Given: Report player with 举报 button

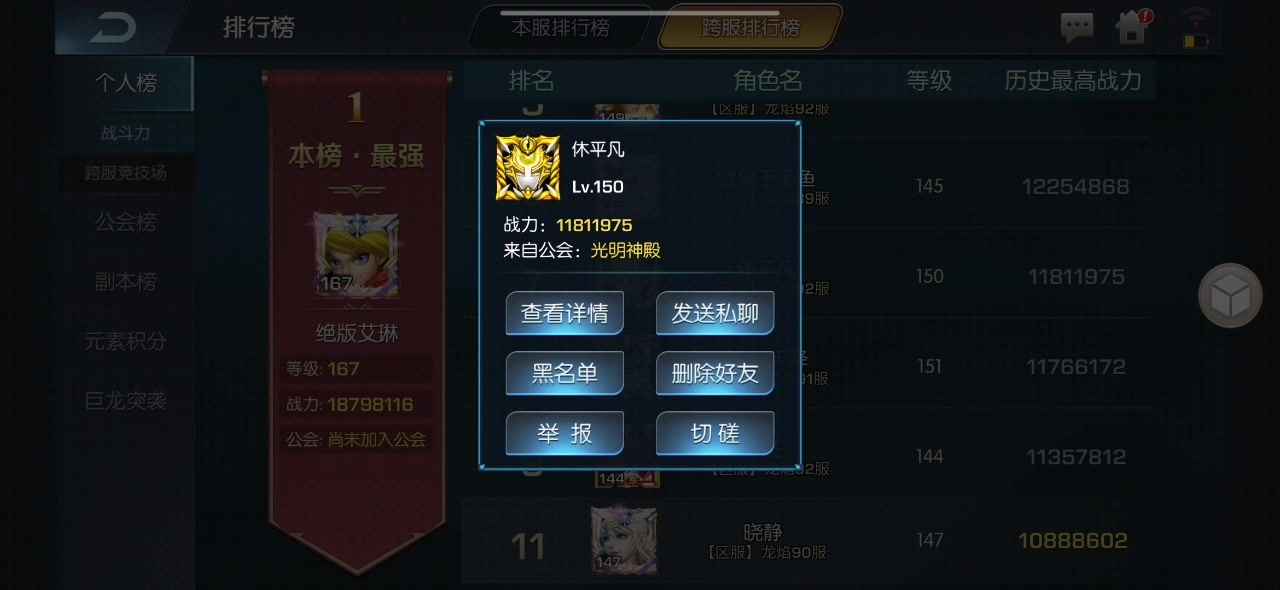Looking at the screenshot, I should point(565,433).
